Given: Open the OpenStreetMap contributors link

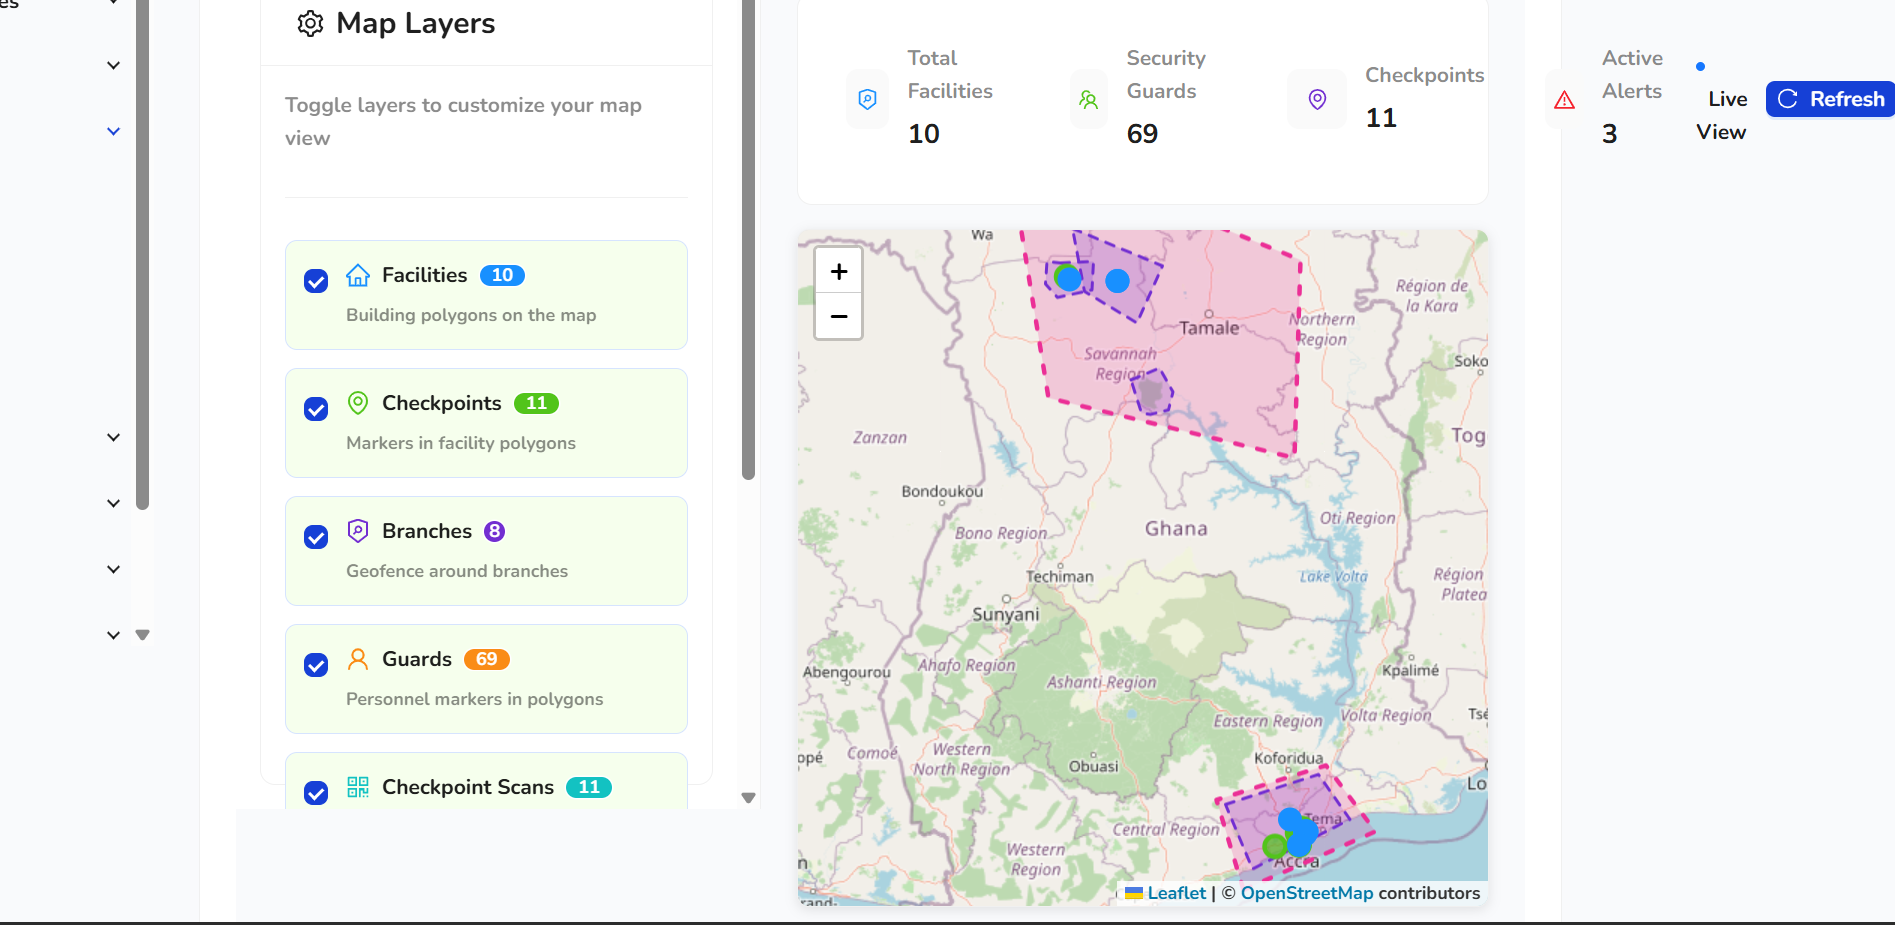Looking at the screenshot, I should 1306,893.
